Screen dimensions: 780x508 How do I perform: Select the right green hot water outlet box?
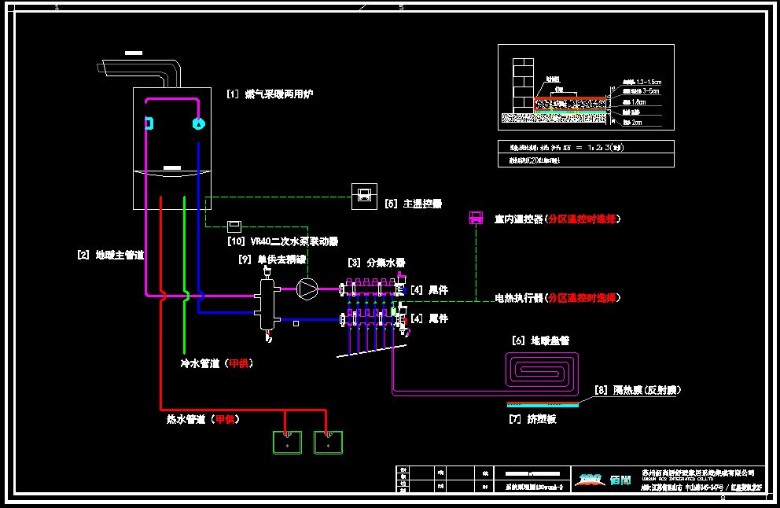(328, 440)
